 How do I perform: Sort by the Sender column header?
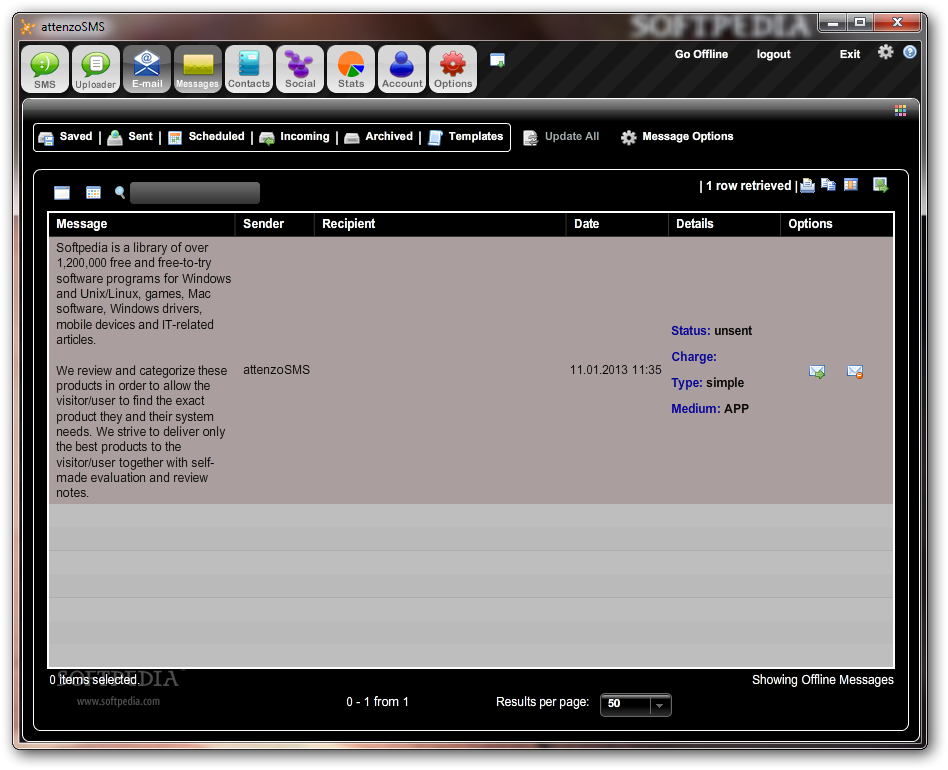coord(274,224)
